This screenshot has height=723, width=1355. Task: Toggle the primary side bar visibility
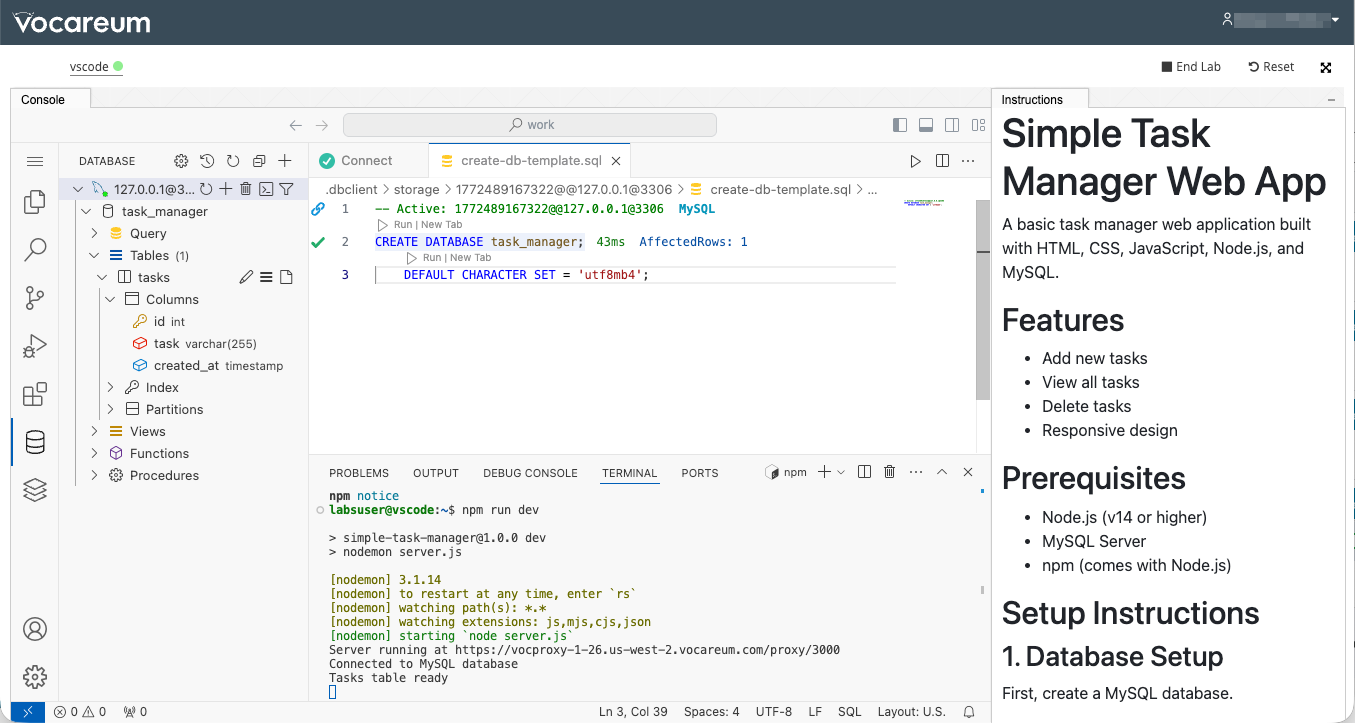click(x=900, y=125)
